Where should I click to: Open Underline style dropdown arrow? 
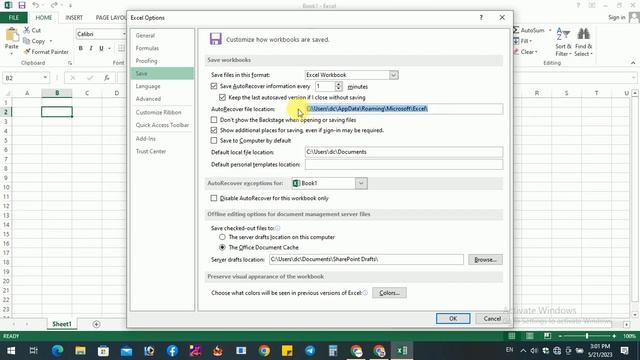click(x=109, y=49)
